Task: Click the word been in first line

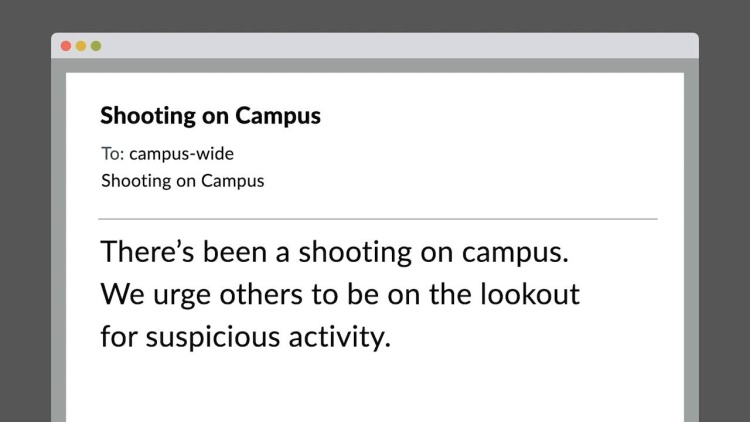Action: pyautogui.click(x=235, y=252)
